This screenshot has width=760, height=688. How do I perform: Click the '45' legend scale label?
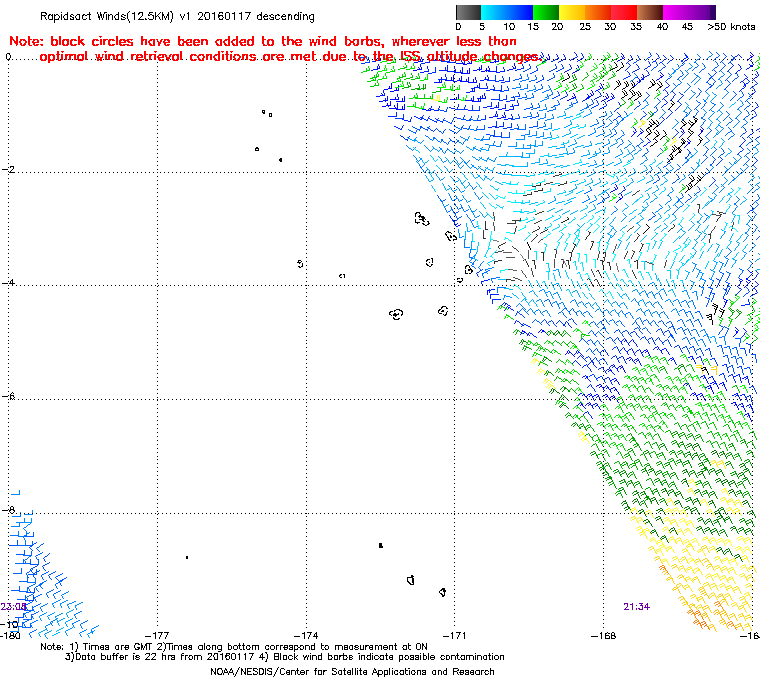pos(687,27)
